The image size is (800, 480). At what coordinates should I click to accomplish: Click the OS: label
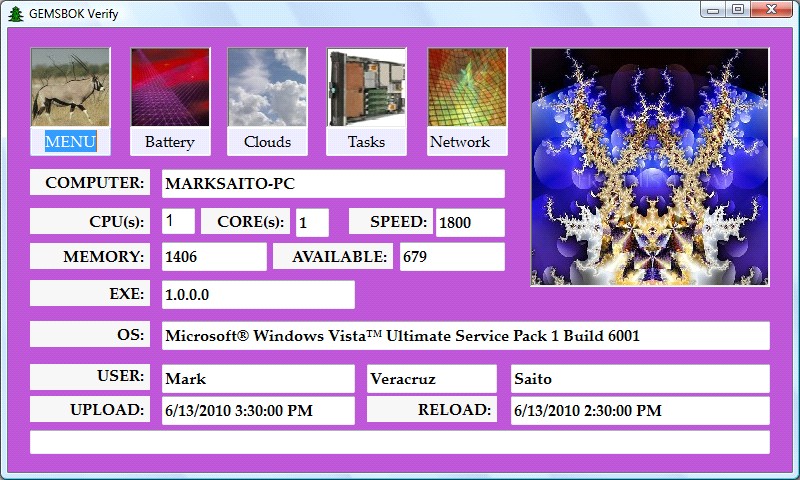tap(90, 334)
